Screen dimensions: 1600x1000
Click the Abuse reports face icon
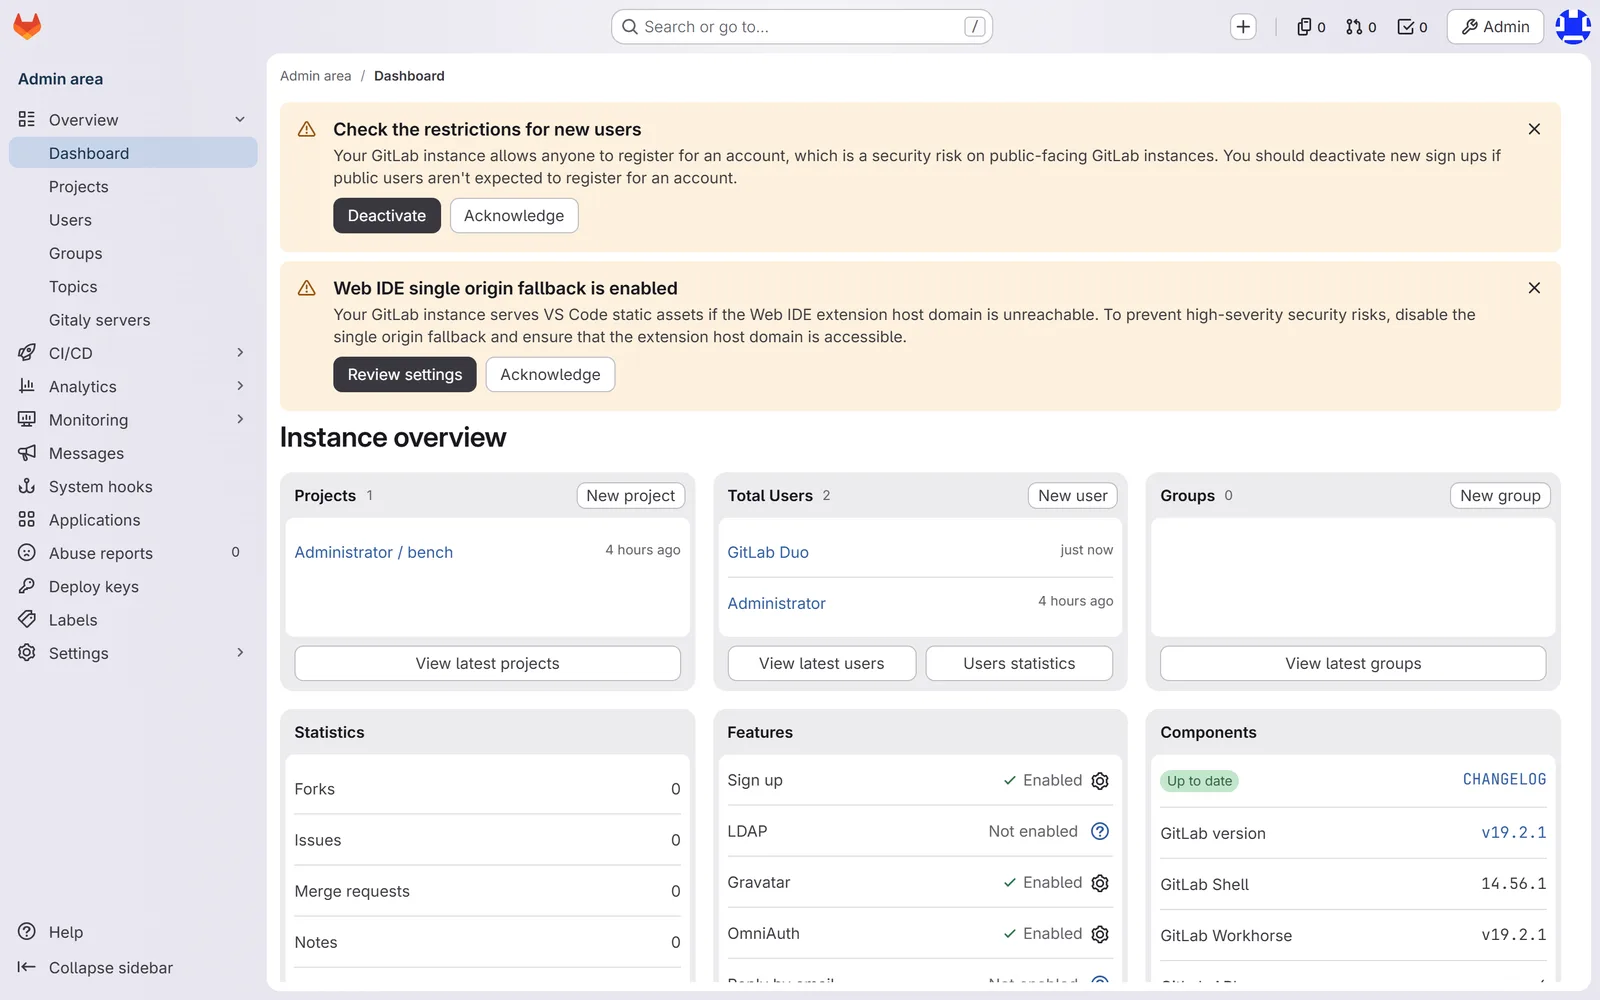[27, 553]
